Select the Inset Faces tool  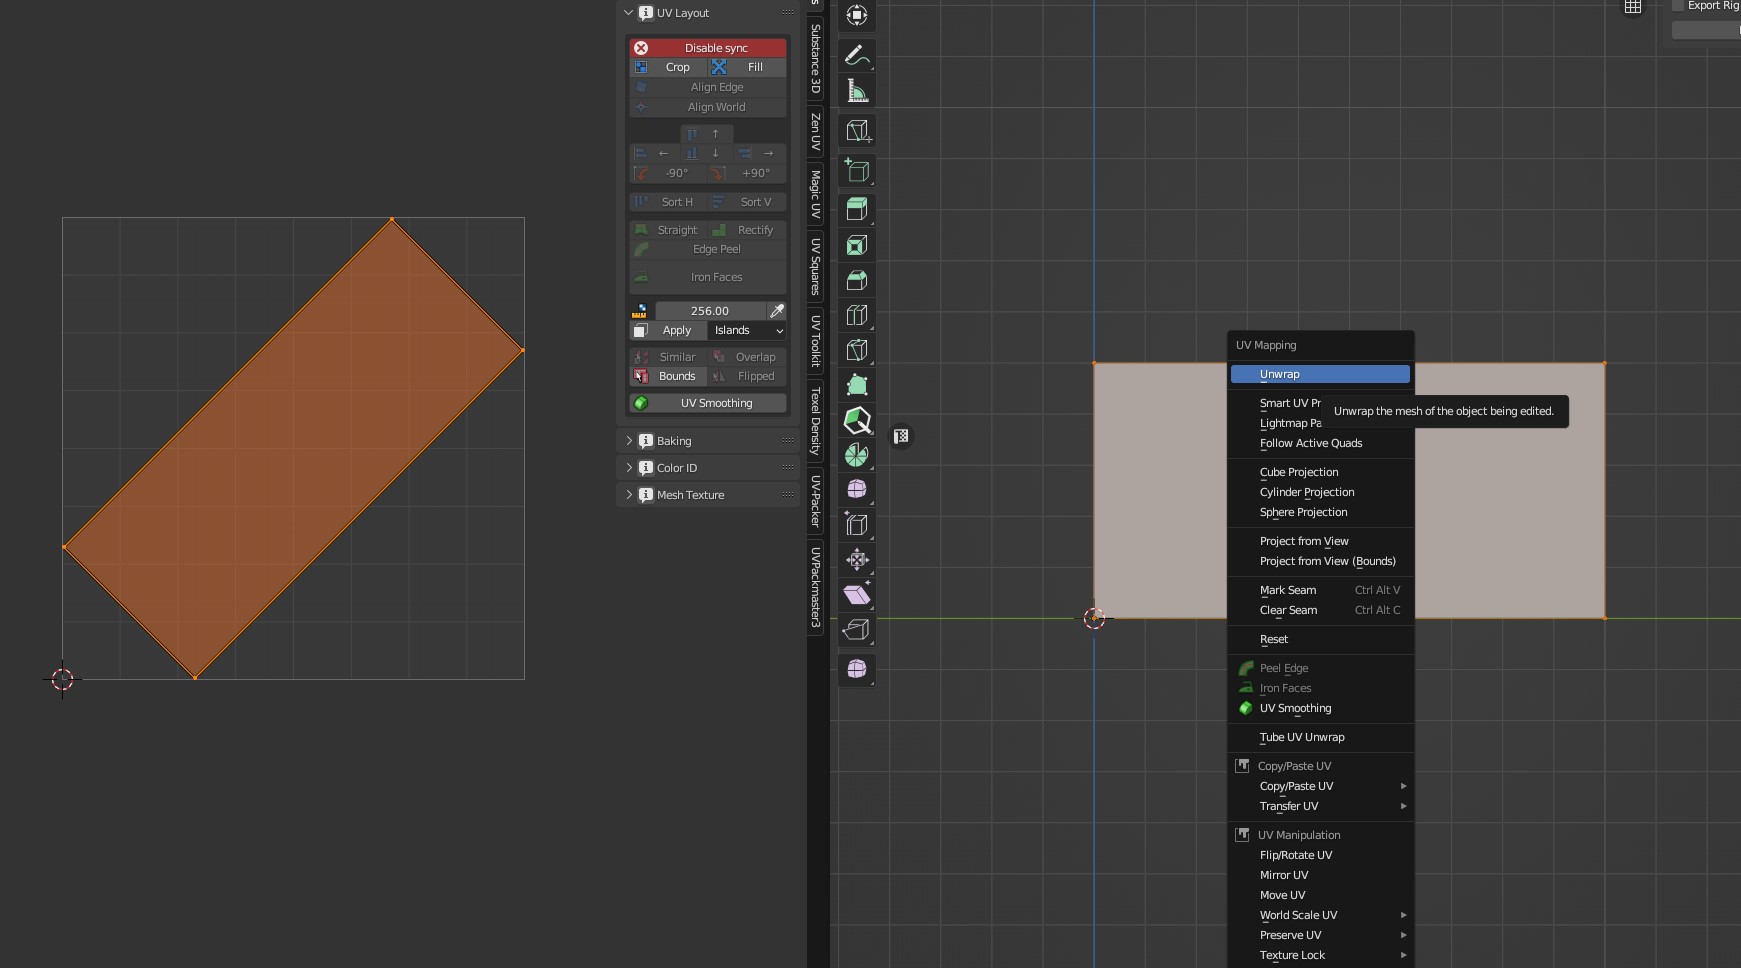tap(857, 245)
